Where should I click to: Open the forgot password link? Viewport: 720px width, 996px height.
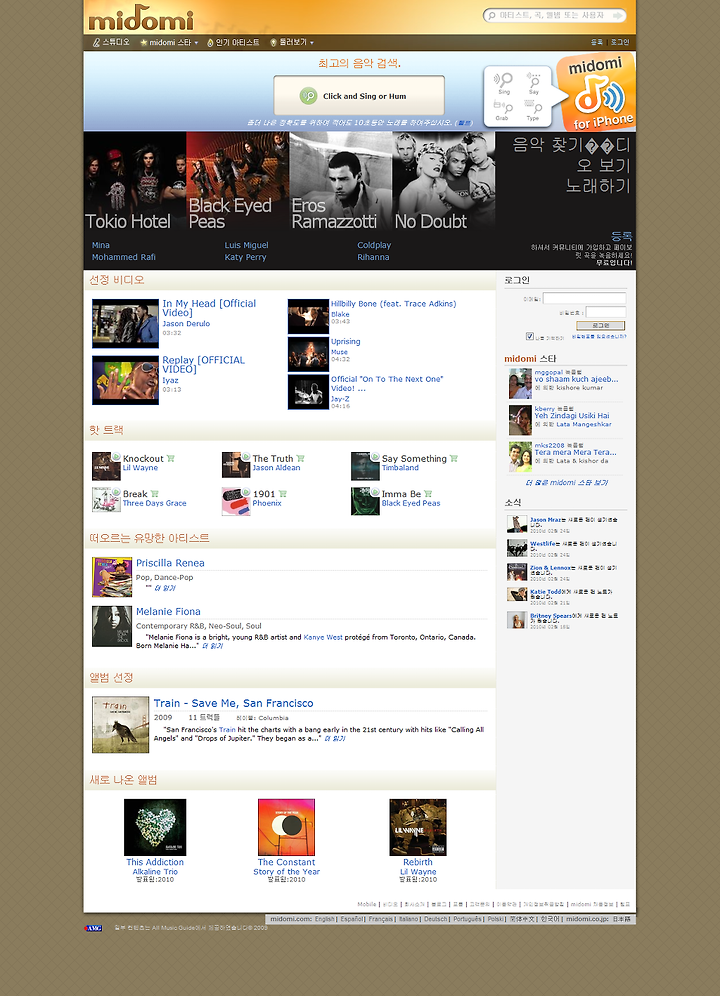(x=599, y=337)
